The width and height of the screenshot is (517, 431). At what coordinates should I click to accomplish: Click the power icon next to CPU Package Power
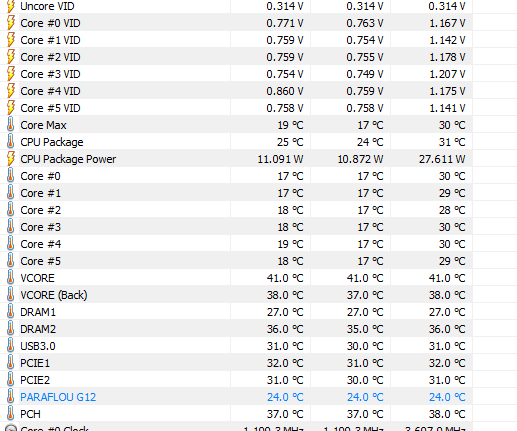click(x=11, y=159)
